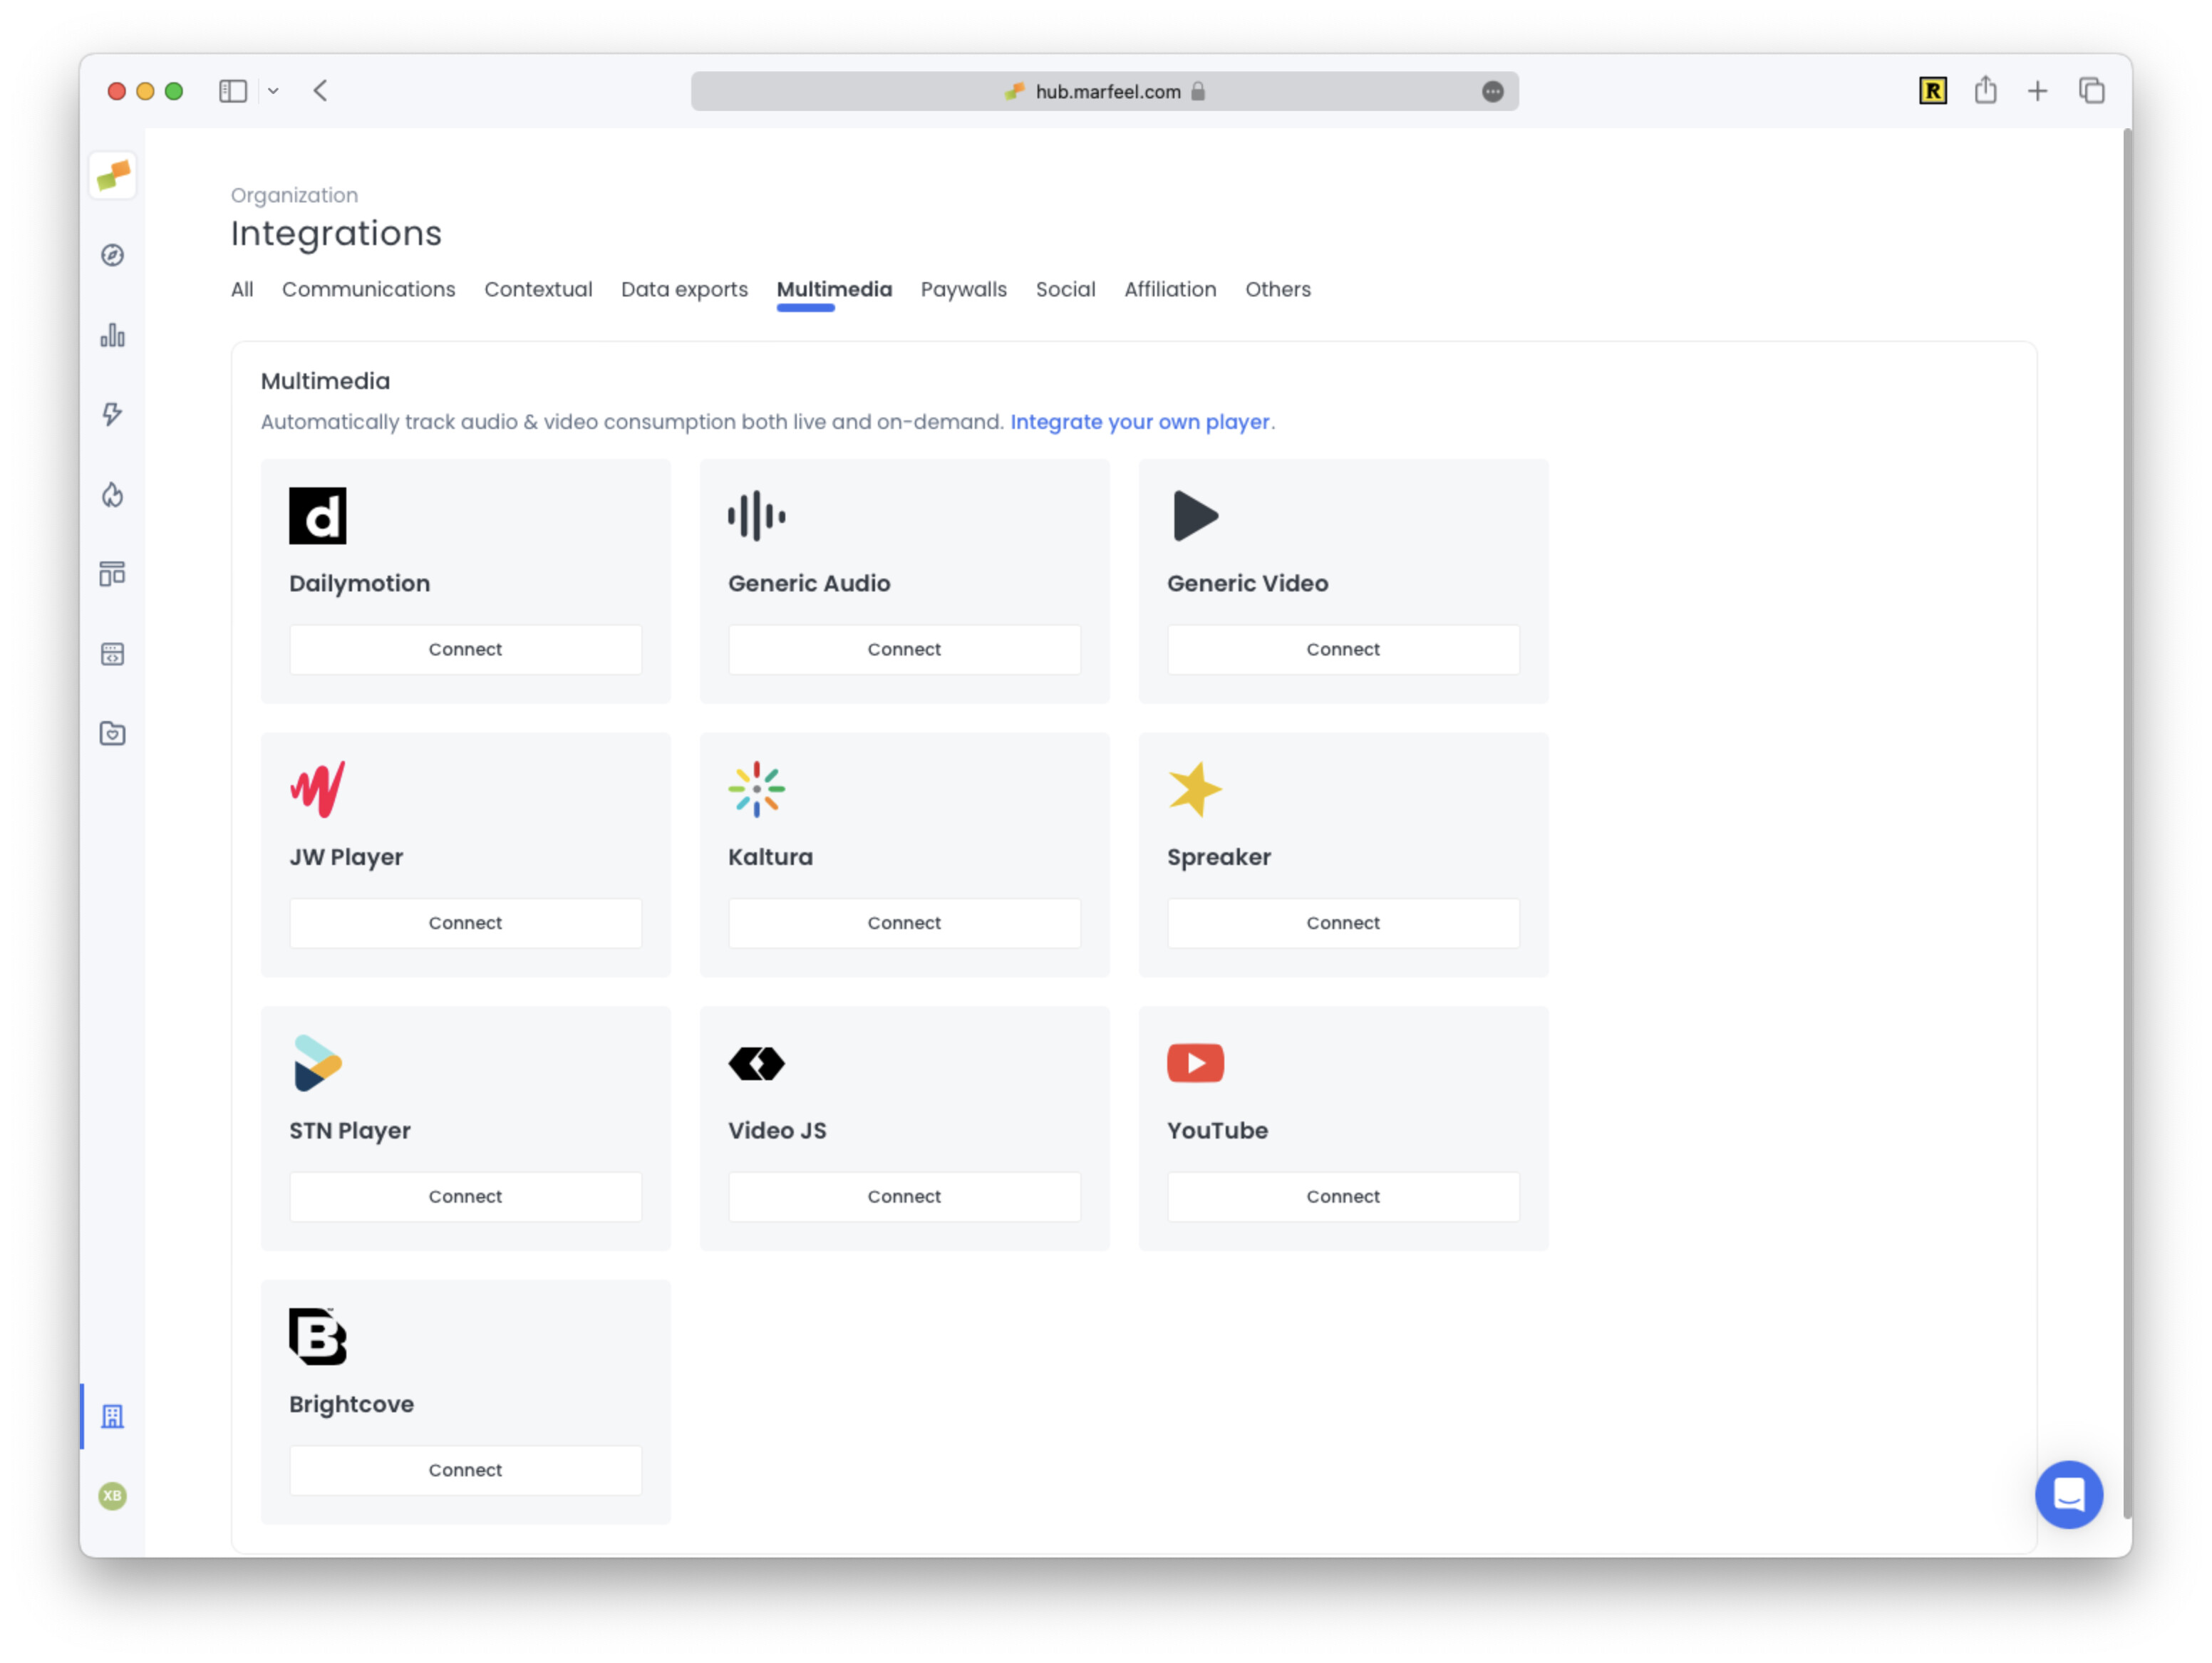Click Integrate your own player link
Image resolution: width=2212 pixels, height=1663 pixels.
[1139, 422]
